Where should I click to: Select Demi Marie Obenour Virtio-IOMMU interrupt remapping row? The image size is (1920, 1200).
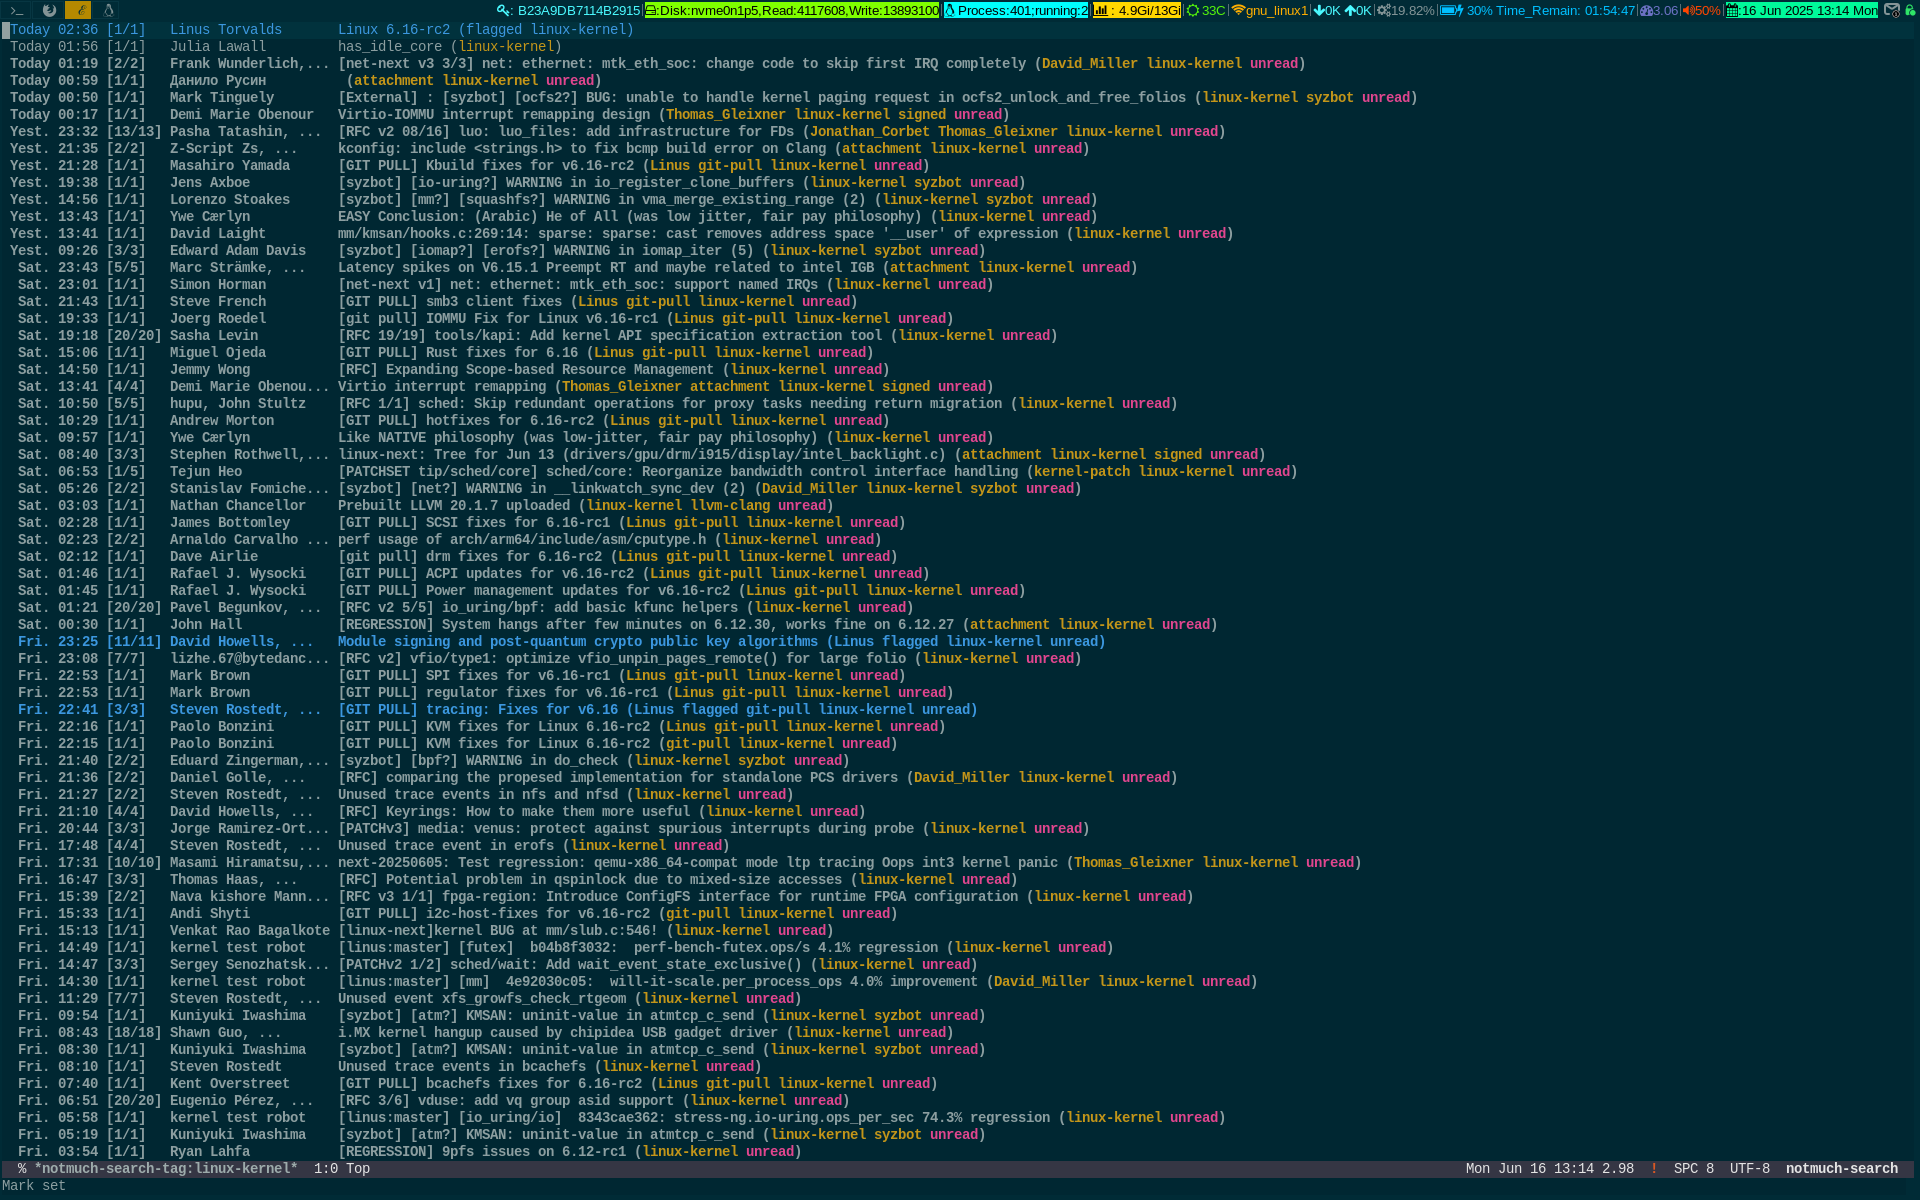(x=960, y=114)
